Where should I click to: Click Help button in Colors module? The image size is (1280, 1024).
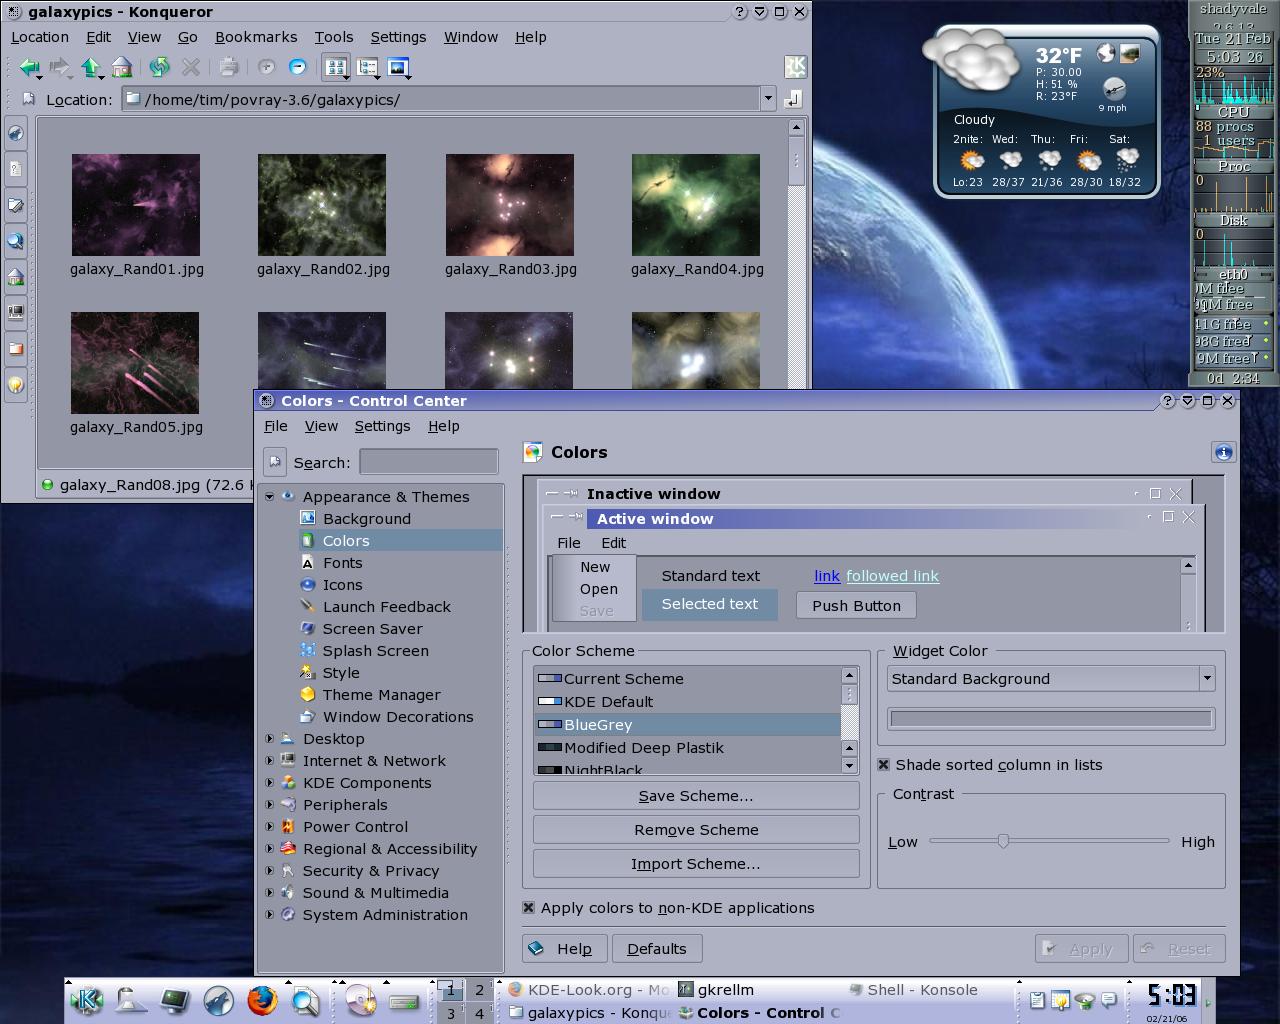pos(563,949)
